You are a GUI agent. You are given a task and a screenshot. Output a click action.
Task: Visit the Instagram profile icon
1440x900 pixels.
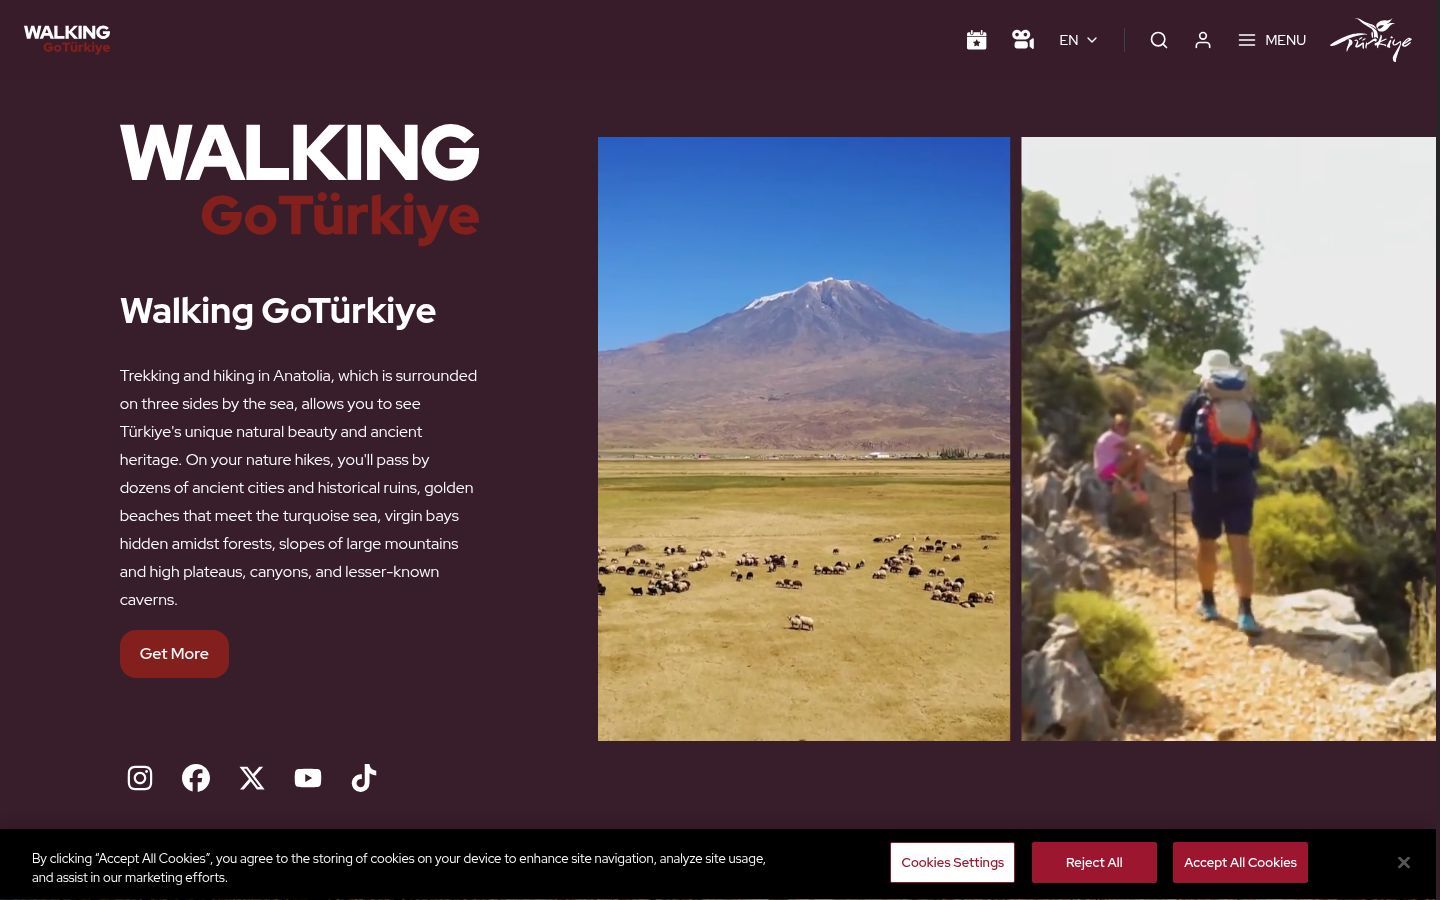tap(140, 778)
